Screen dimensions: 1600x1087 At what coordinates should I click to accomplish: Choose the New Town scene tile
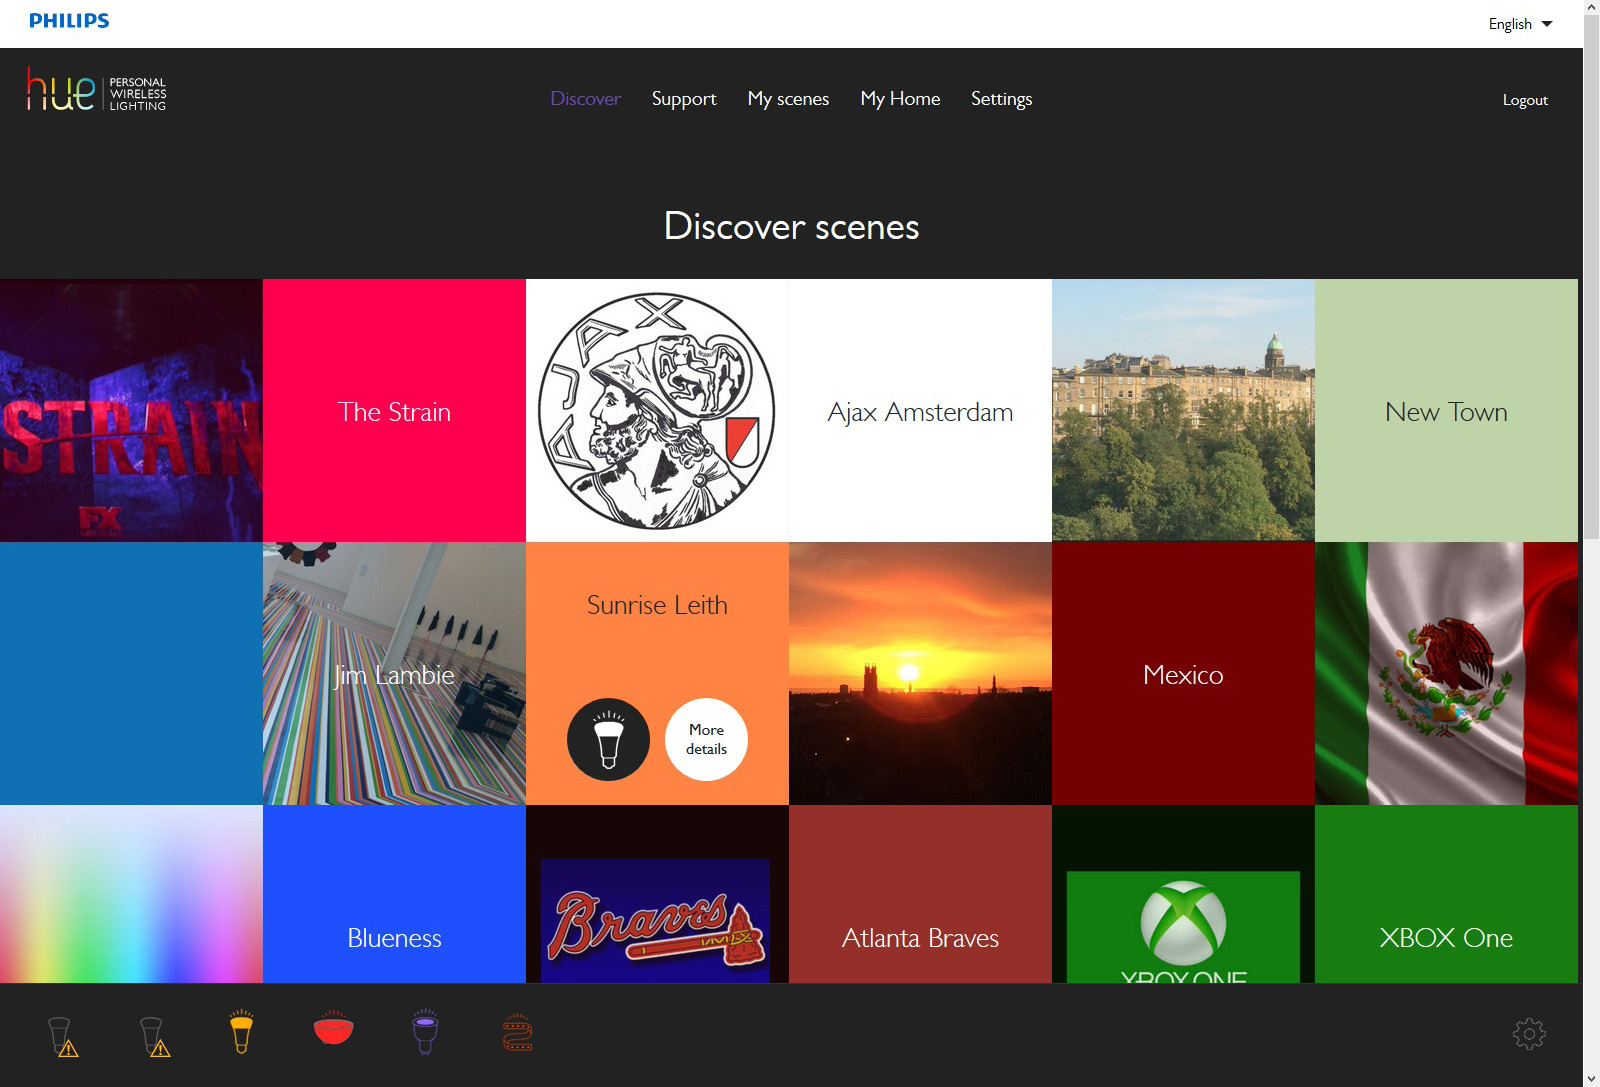tap(1446, 410)
